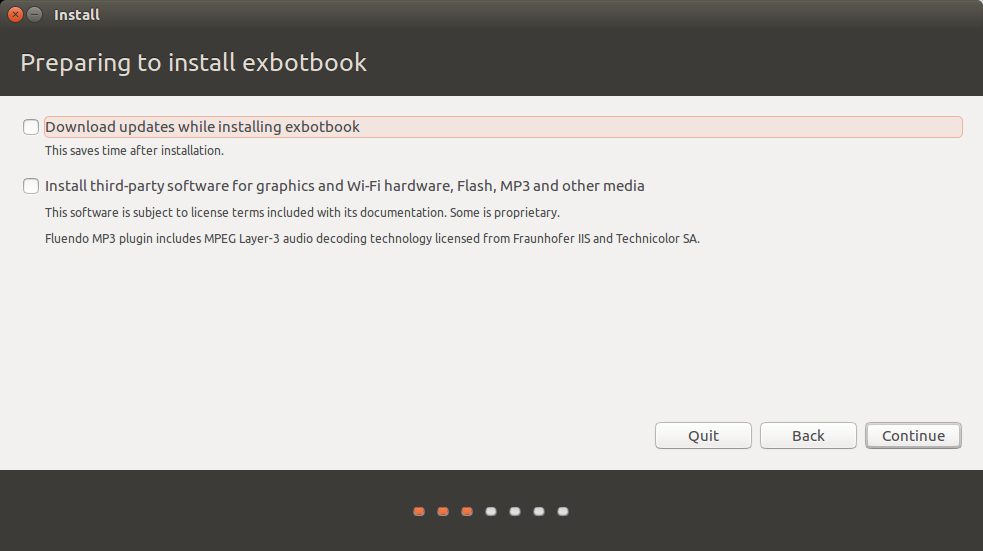This screenshot has width=983, height=551.
Task: Close the Install window
Action: [16, 14]
